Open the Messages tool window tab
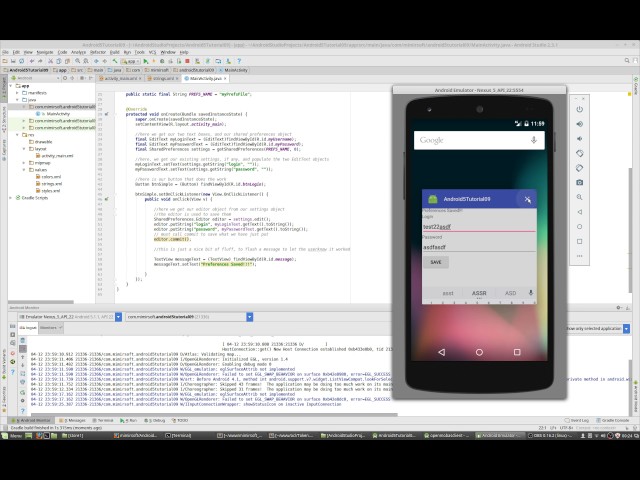The height and width of the screenshot is (480, 640). pos(72,420)
